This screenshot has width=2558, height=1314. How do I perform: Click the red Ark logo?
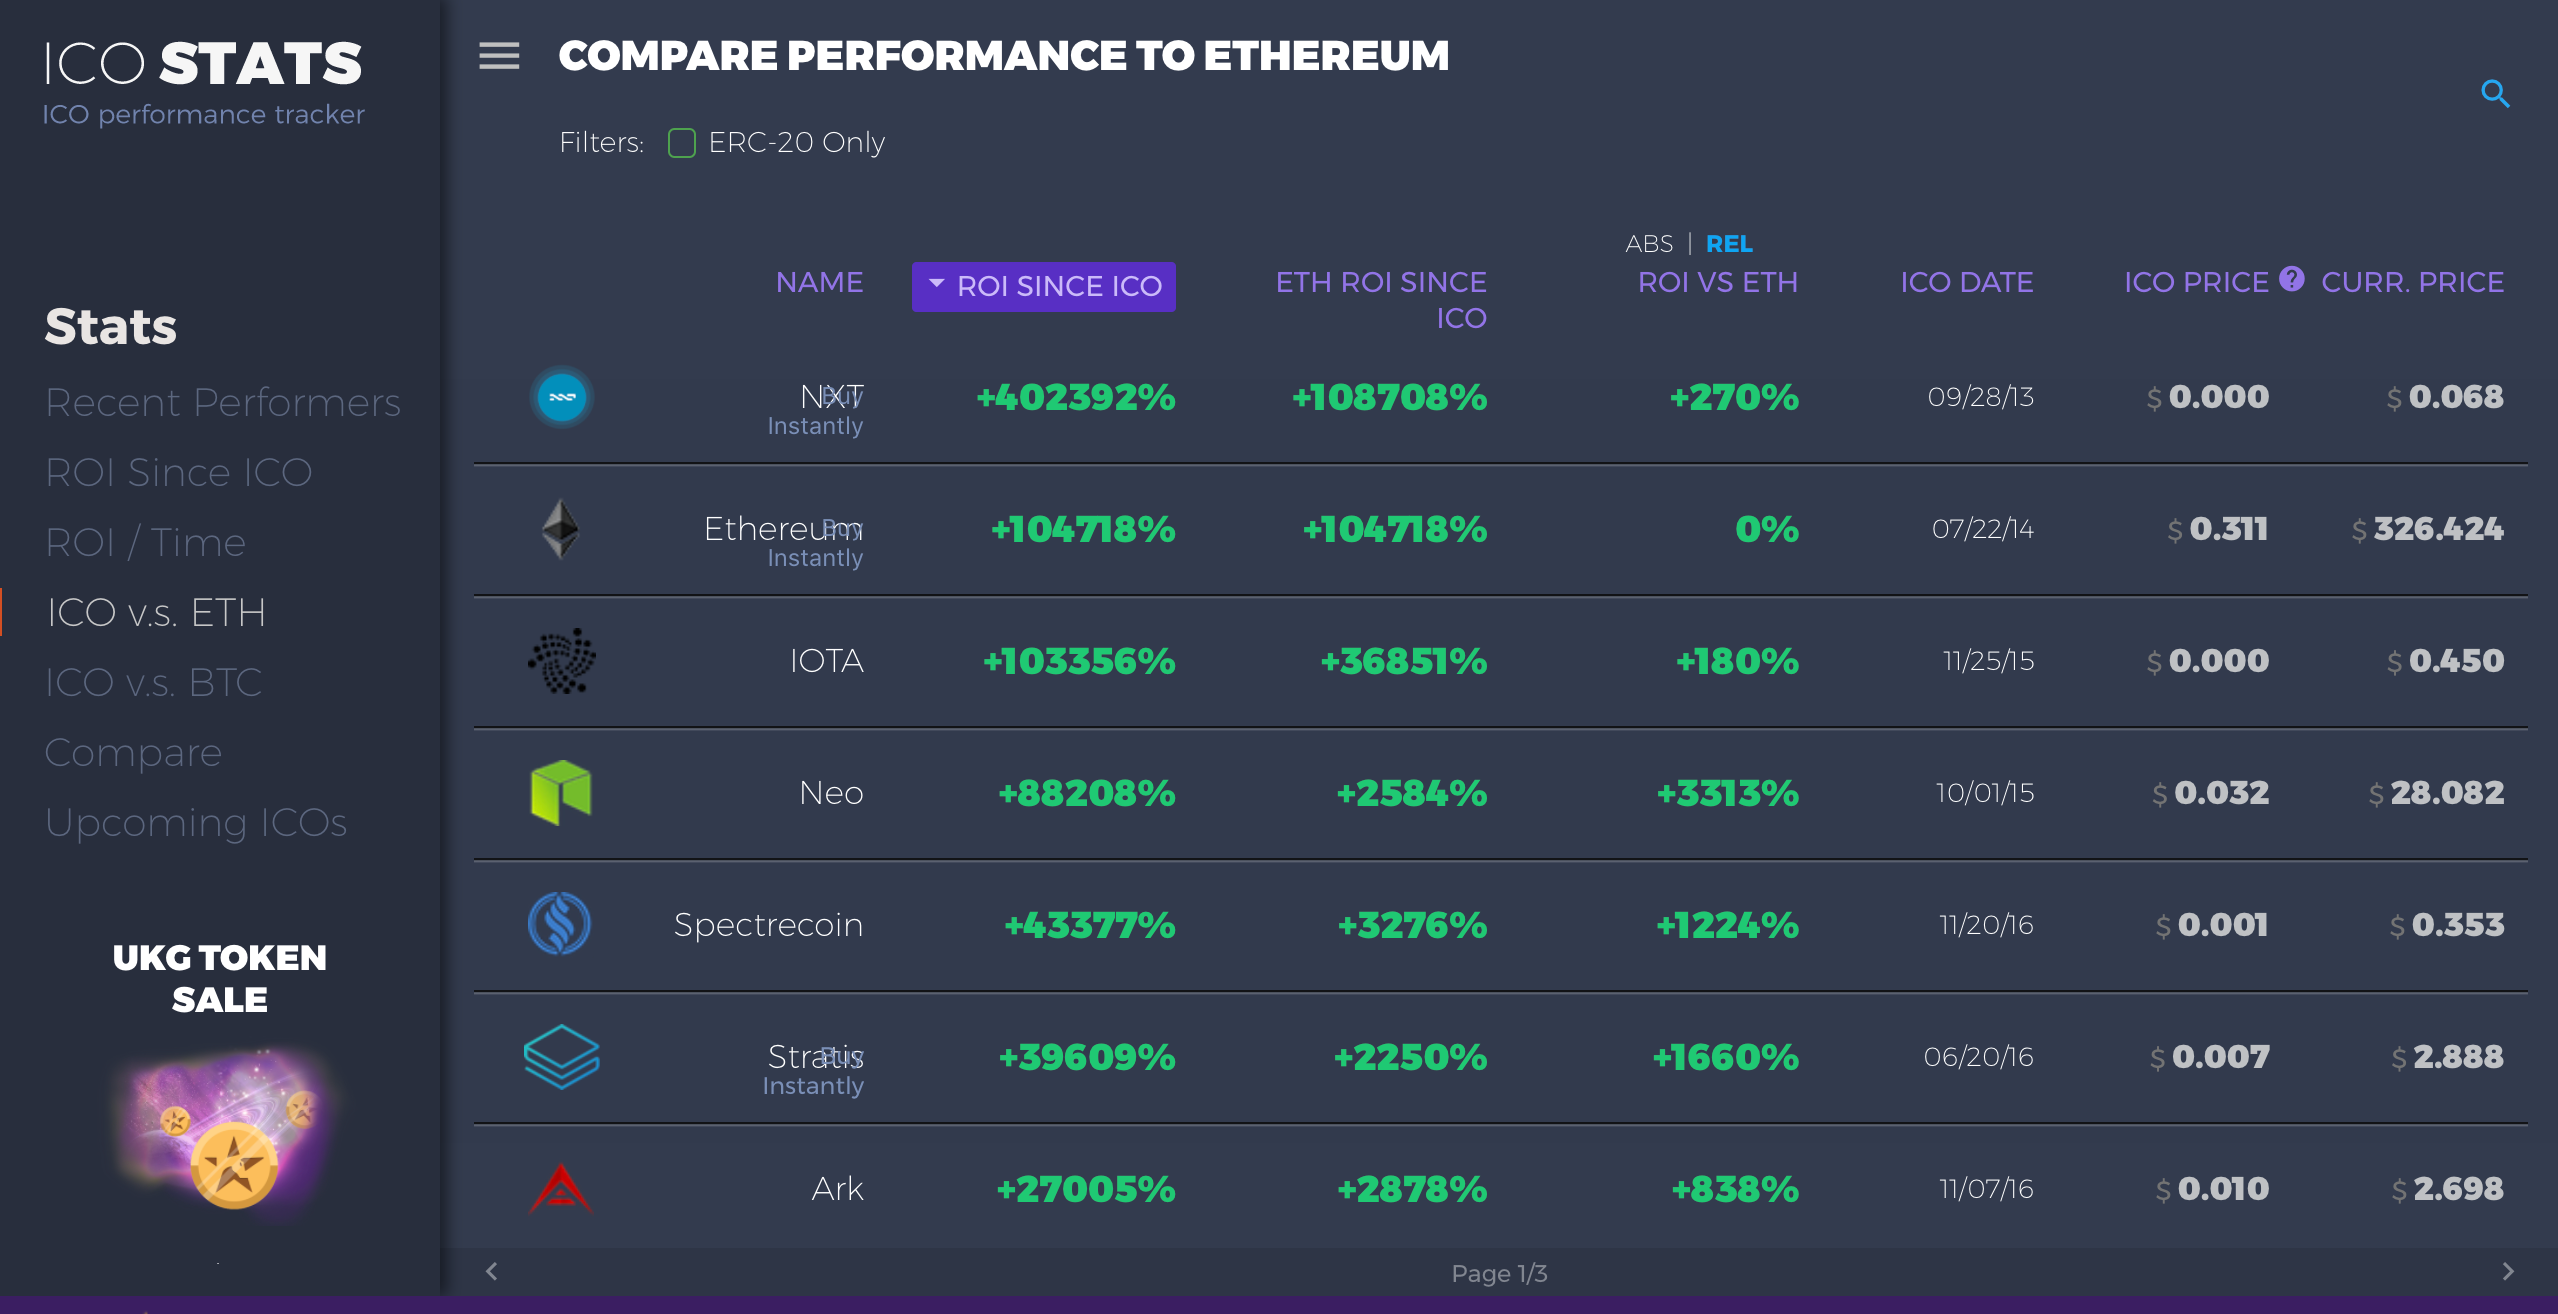pyautogui.click(x=560, y=1188)
